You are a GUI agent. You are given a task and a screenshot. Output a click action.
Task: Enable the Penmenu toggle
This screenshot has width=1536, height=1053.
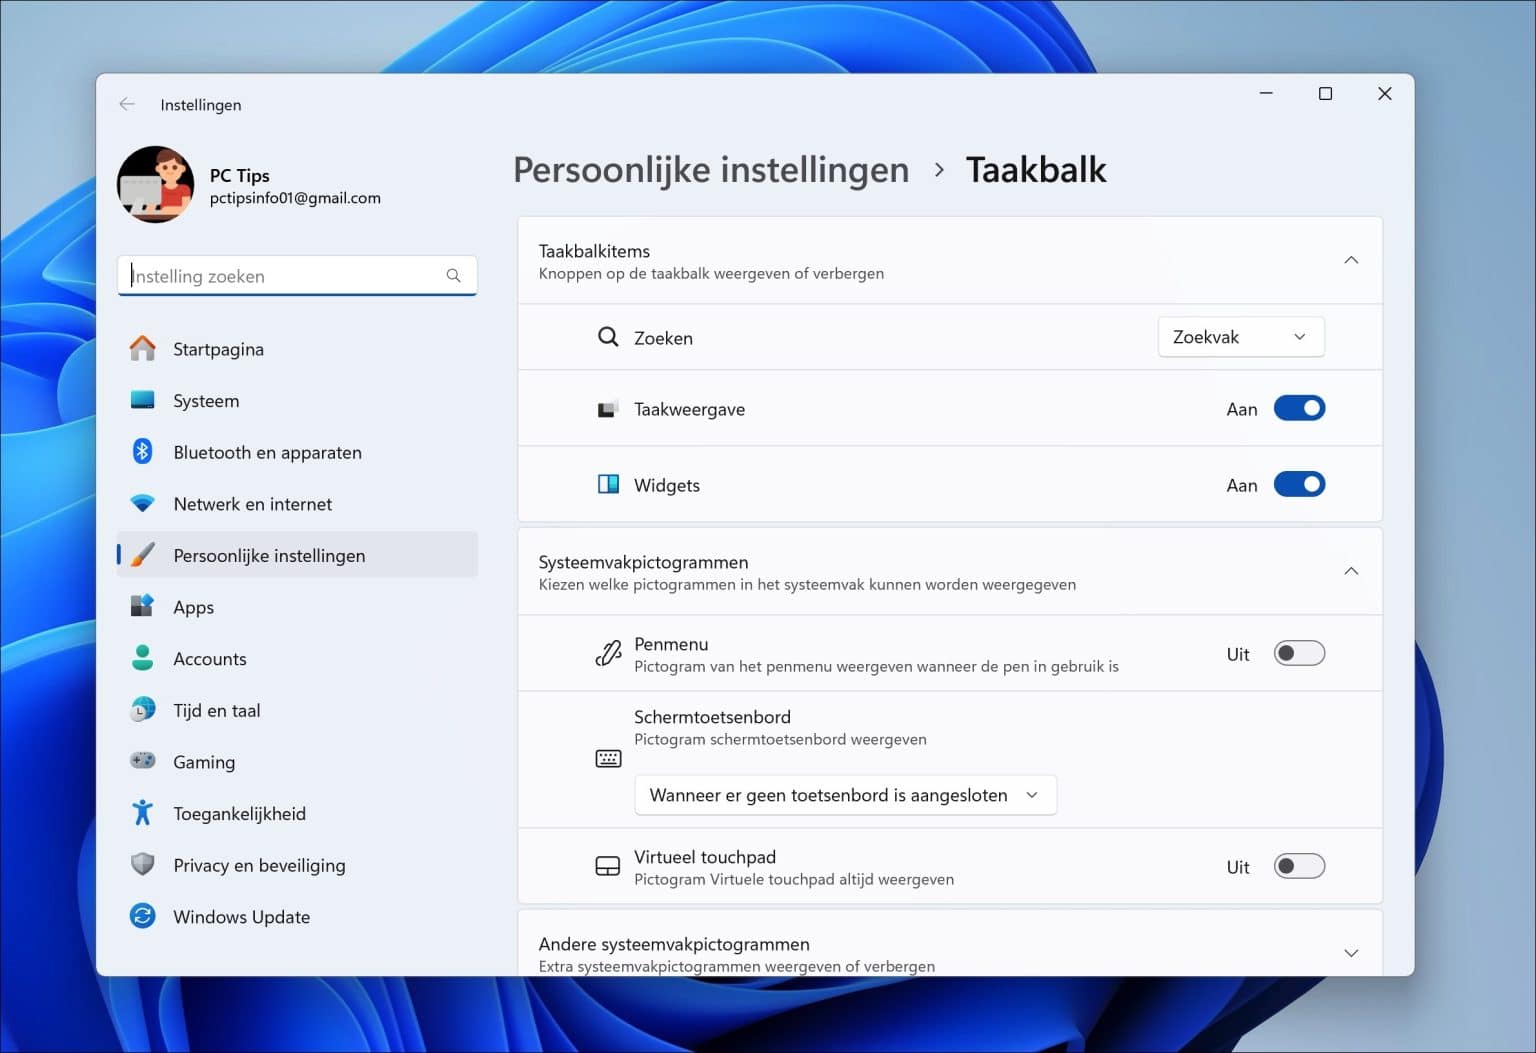pyautogui.click(x=1299, y=653)
